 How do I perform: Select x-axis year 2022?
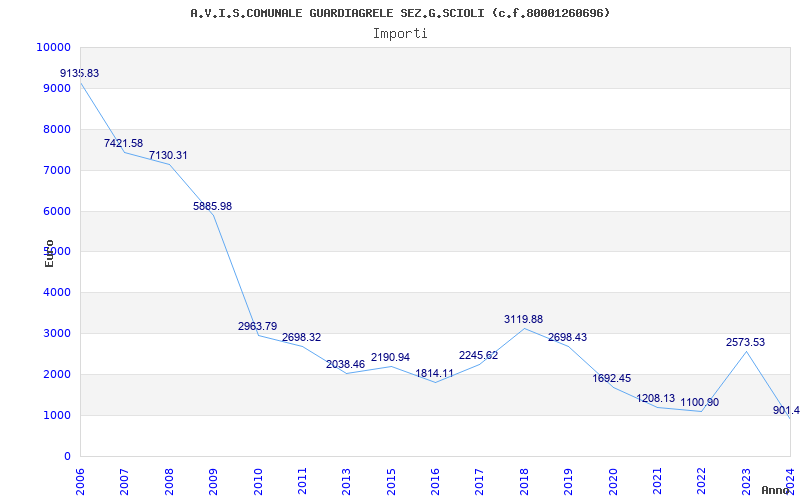[702, 481]
